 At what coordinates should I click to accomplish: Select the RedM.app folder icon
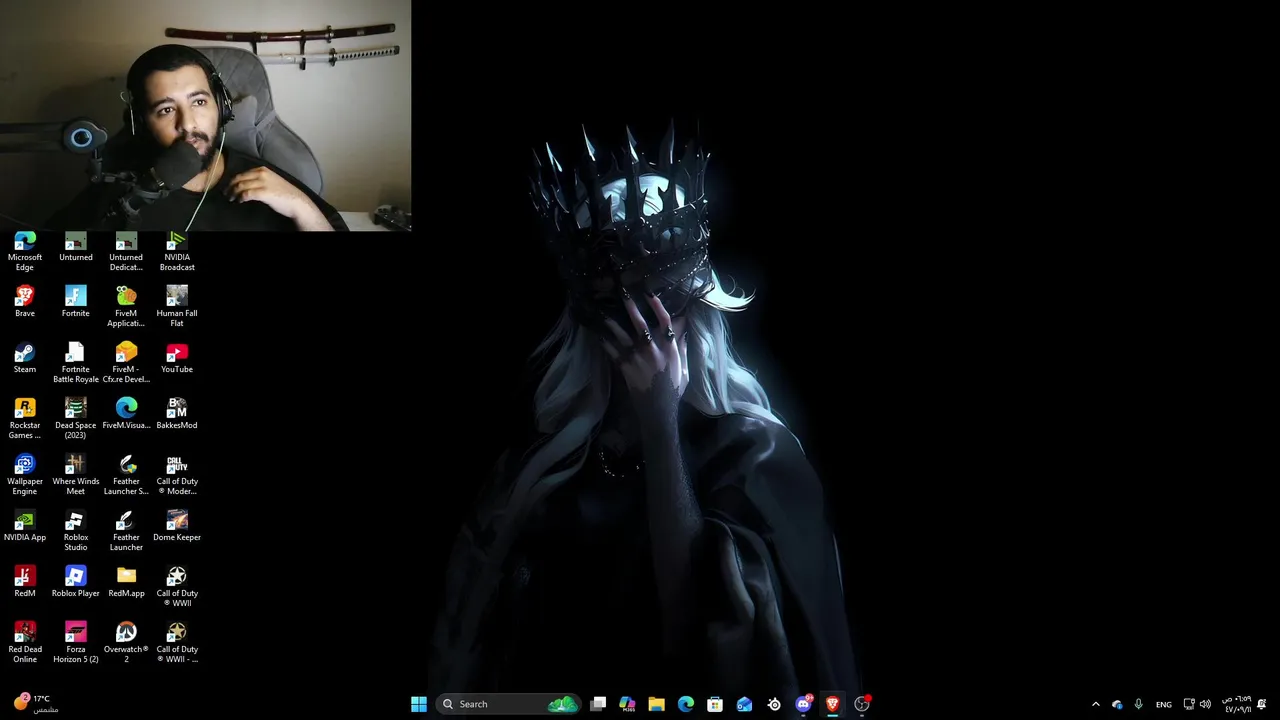[126, 582]
